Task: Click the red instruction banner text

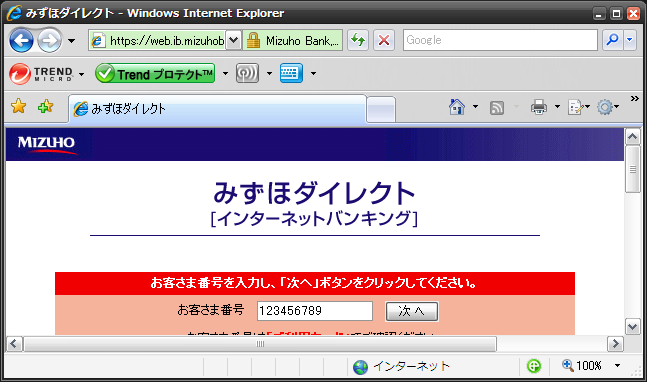Action: 314,283
